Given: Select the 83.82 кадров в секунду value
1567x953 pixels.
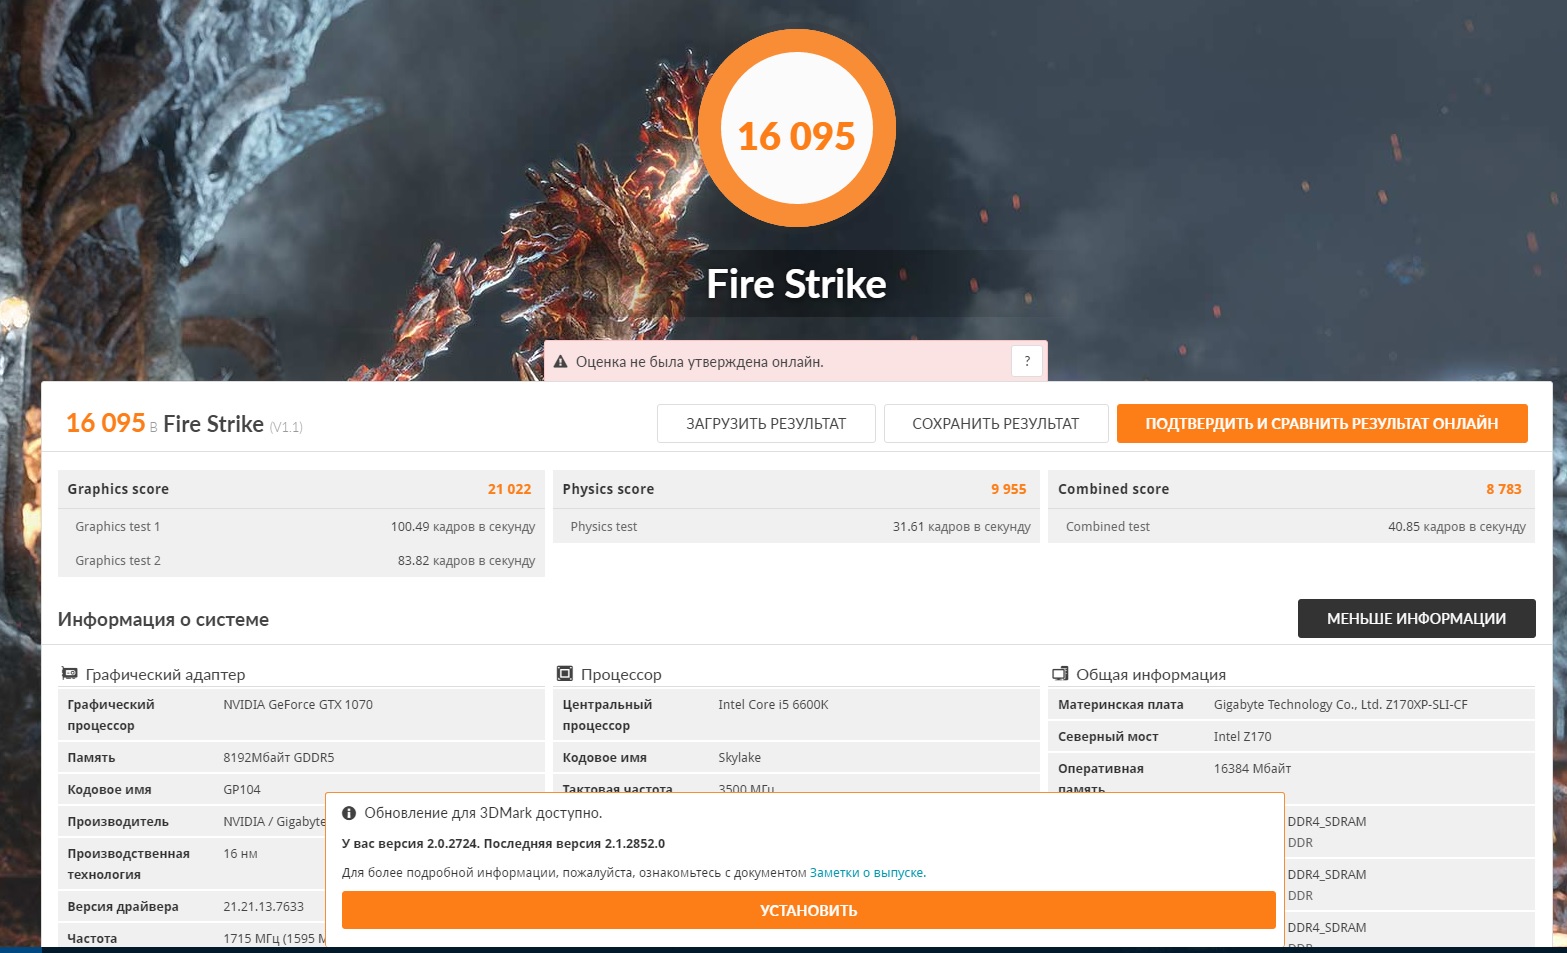Looking at the screenshot, I should 467,560.
